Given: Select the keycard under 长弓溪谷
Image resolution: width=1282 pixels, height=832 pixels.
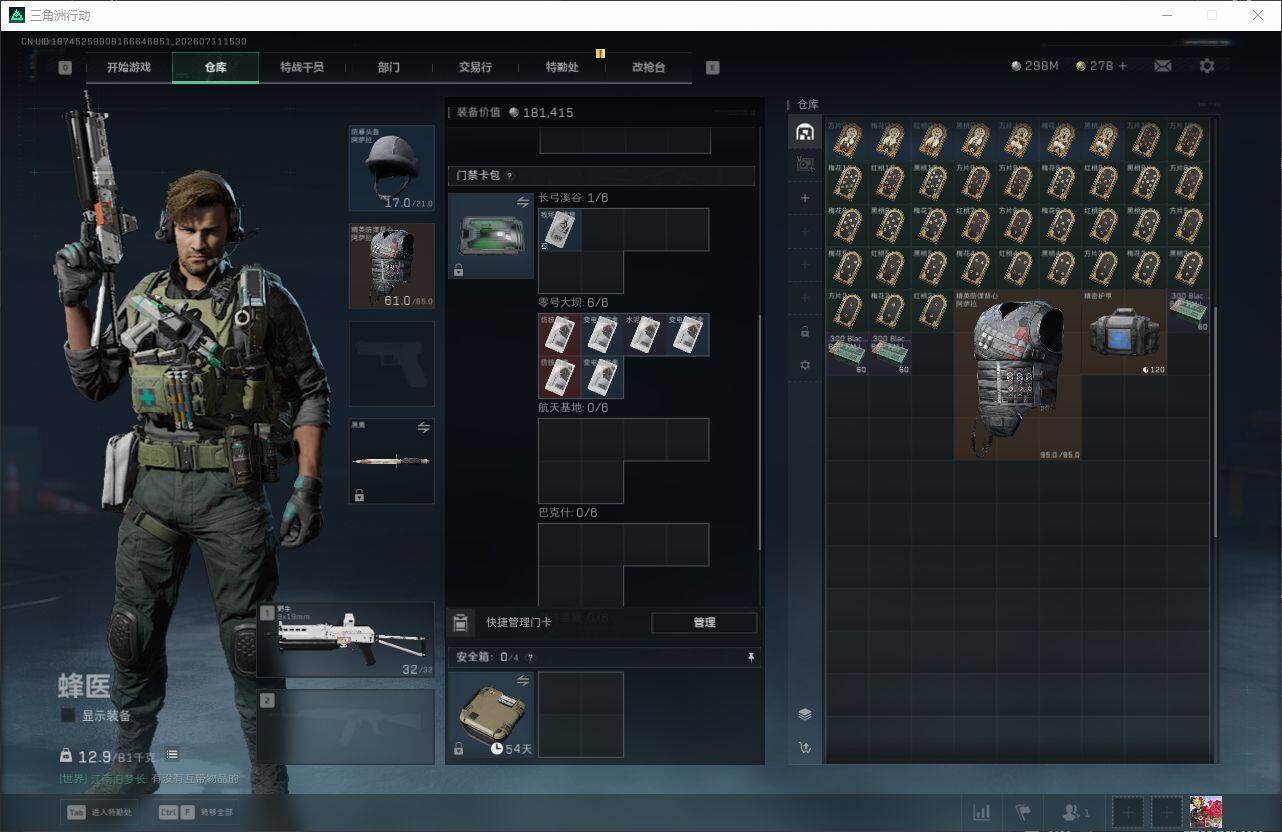Looking at the screenshot, I should click(560, 230).
